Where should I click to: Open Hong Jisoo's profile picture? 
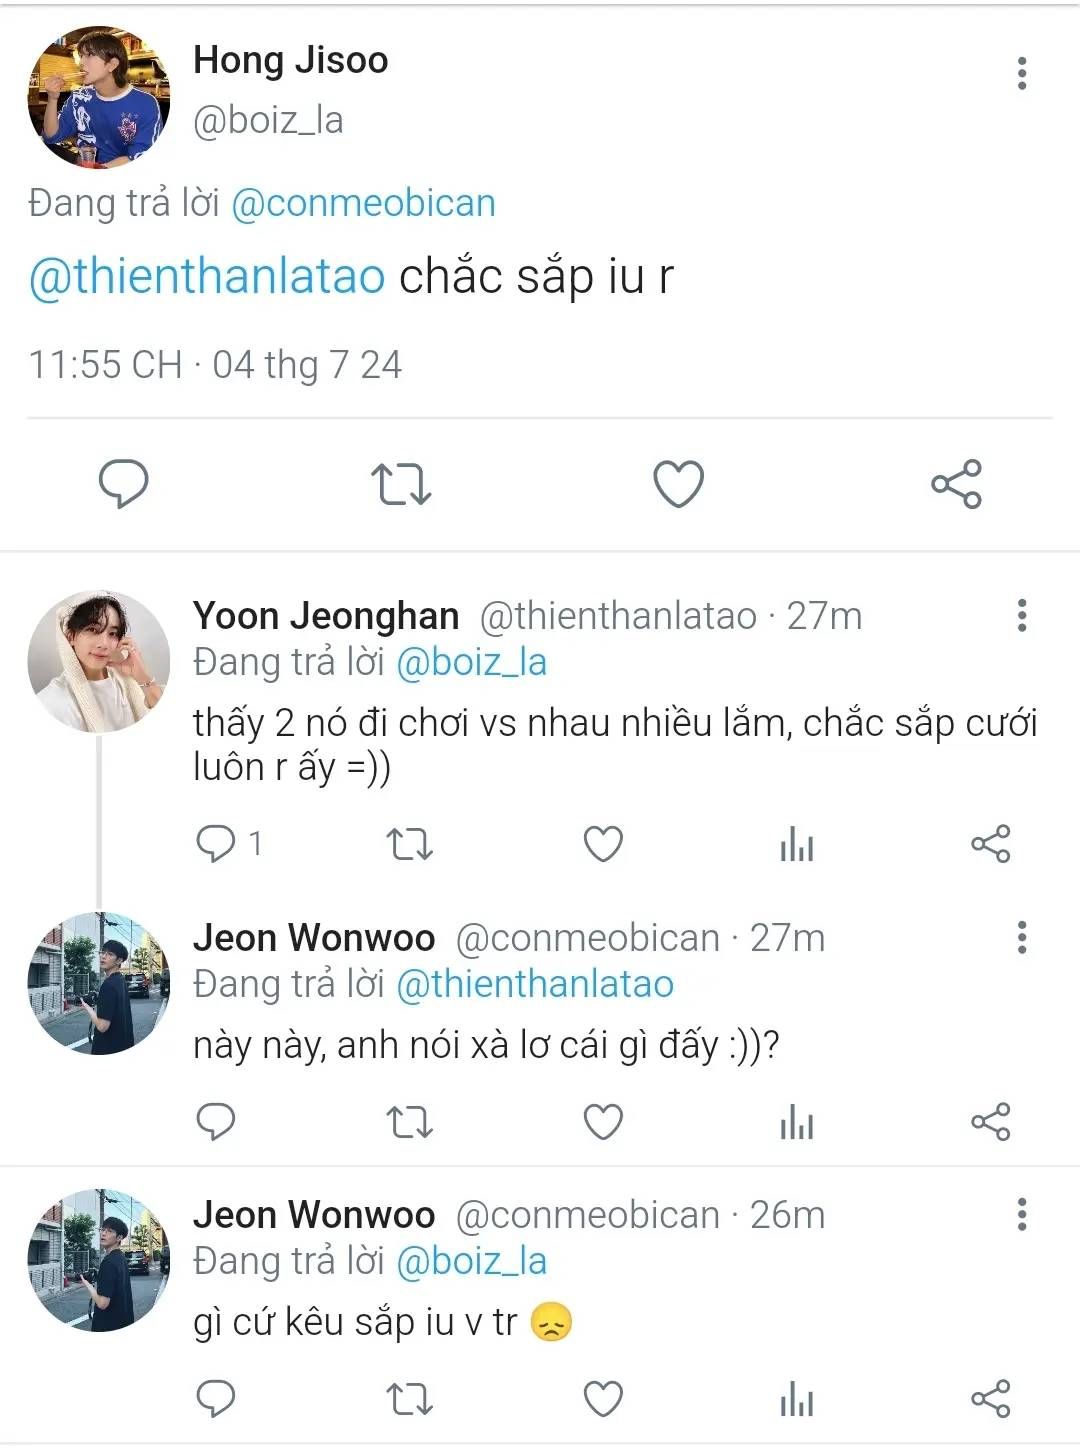pyautogui.click(x=98, y=97)
